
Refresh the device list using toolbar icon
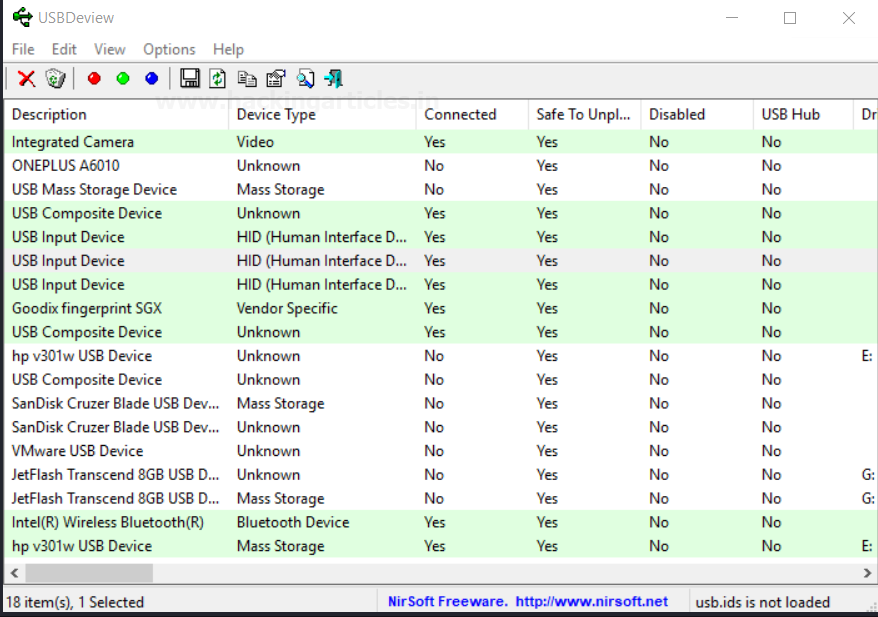pos(218,78)
